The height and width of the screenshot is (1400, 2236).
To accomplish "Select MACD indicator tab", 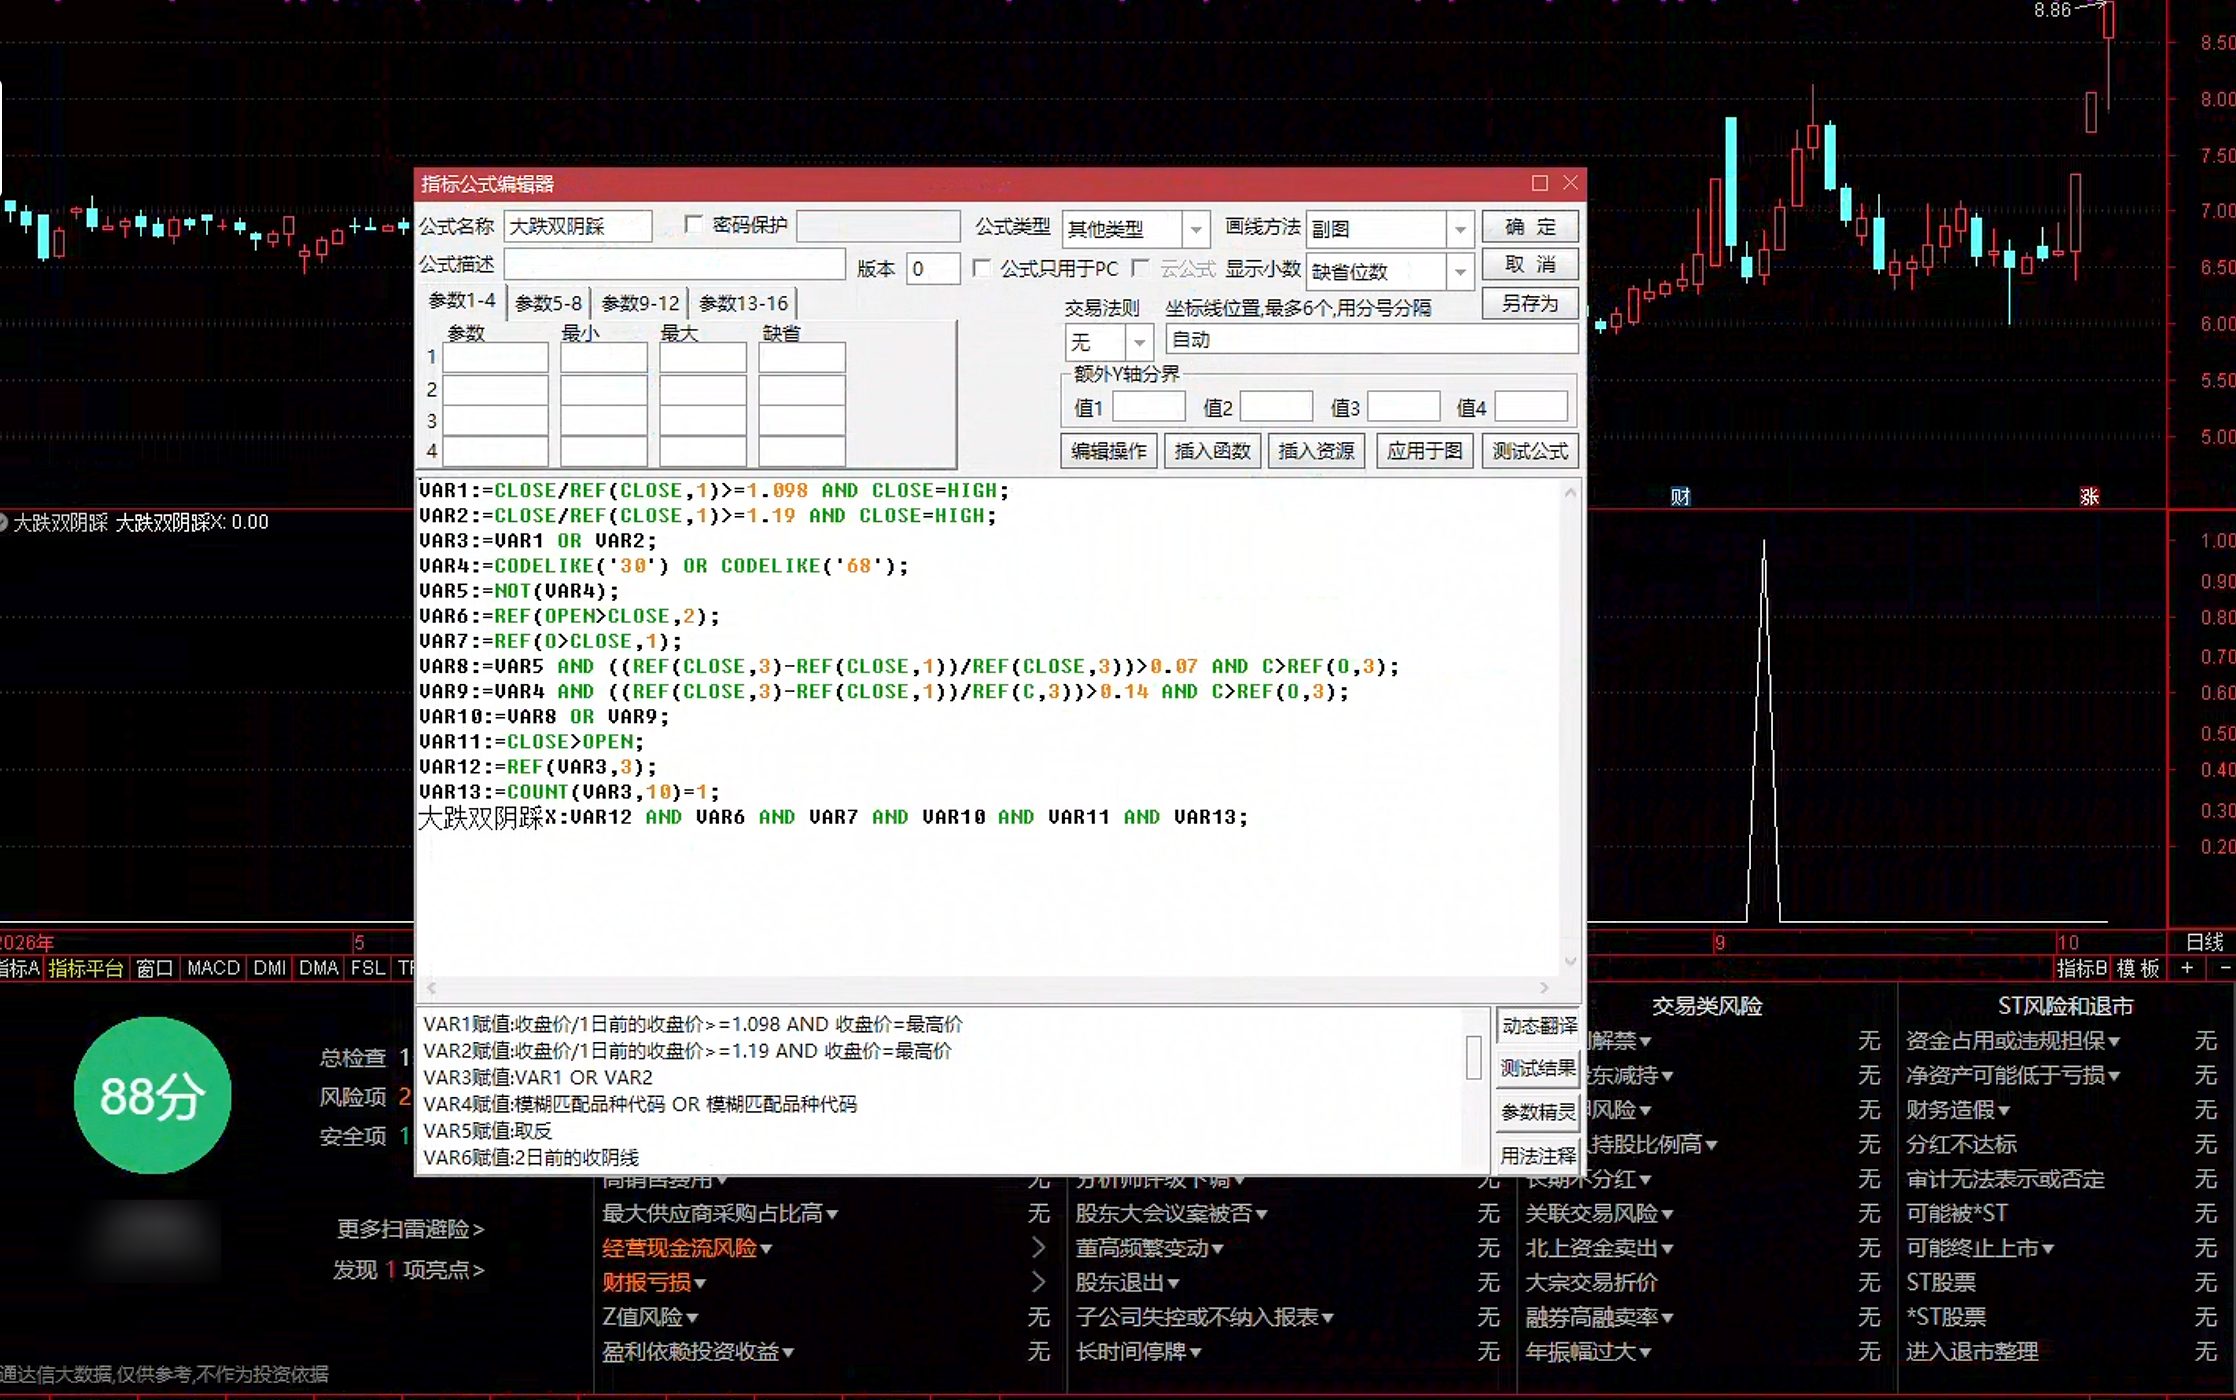I will tap(213, 968).
